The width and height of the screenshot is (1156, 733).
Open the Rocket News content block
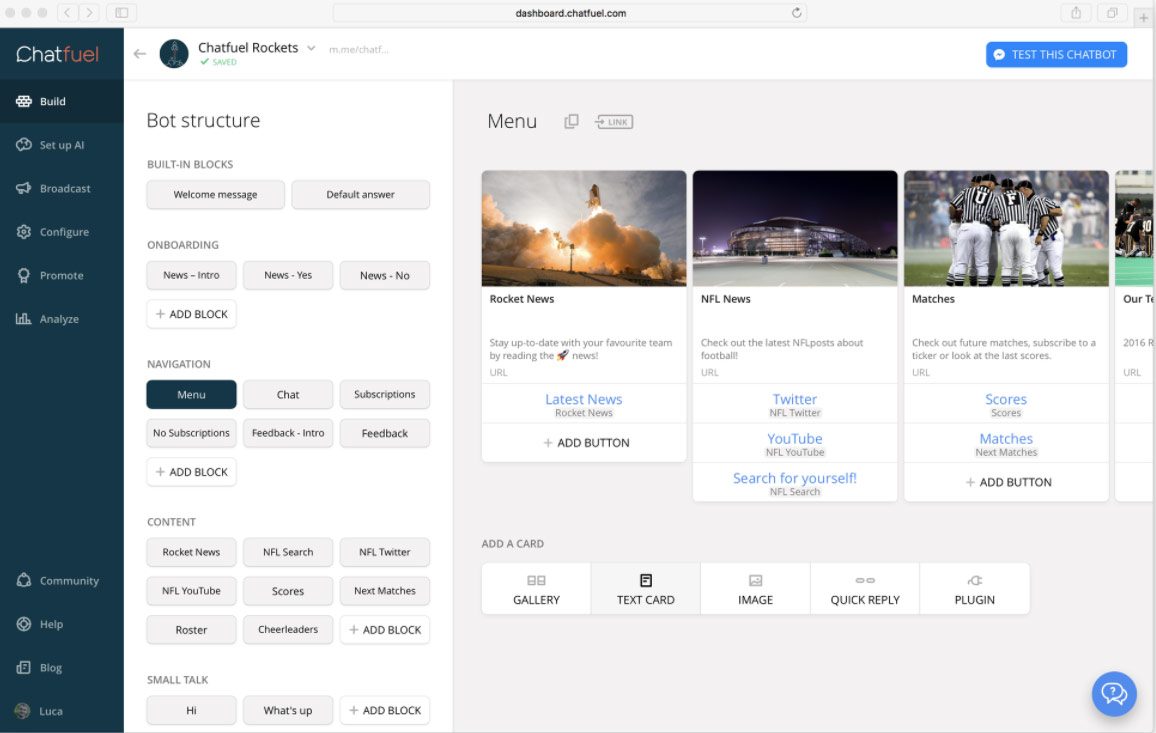coord(192,552)
